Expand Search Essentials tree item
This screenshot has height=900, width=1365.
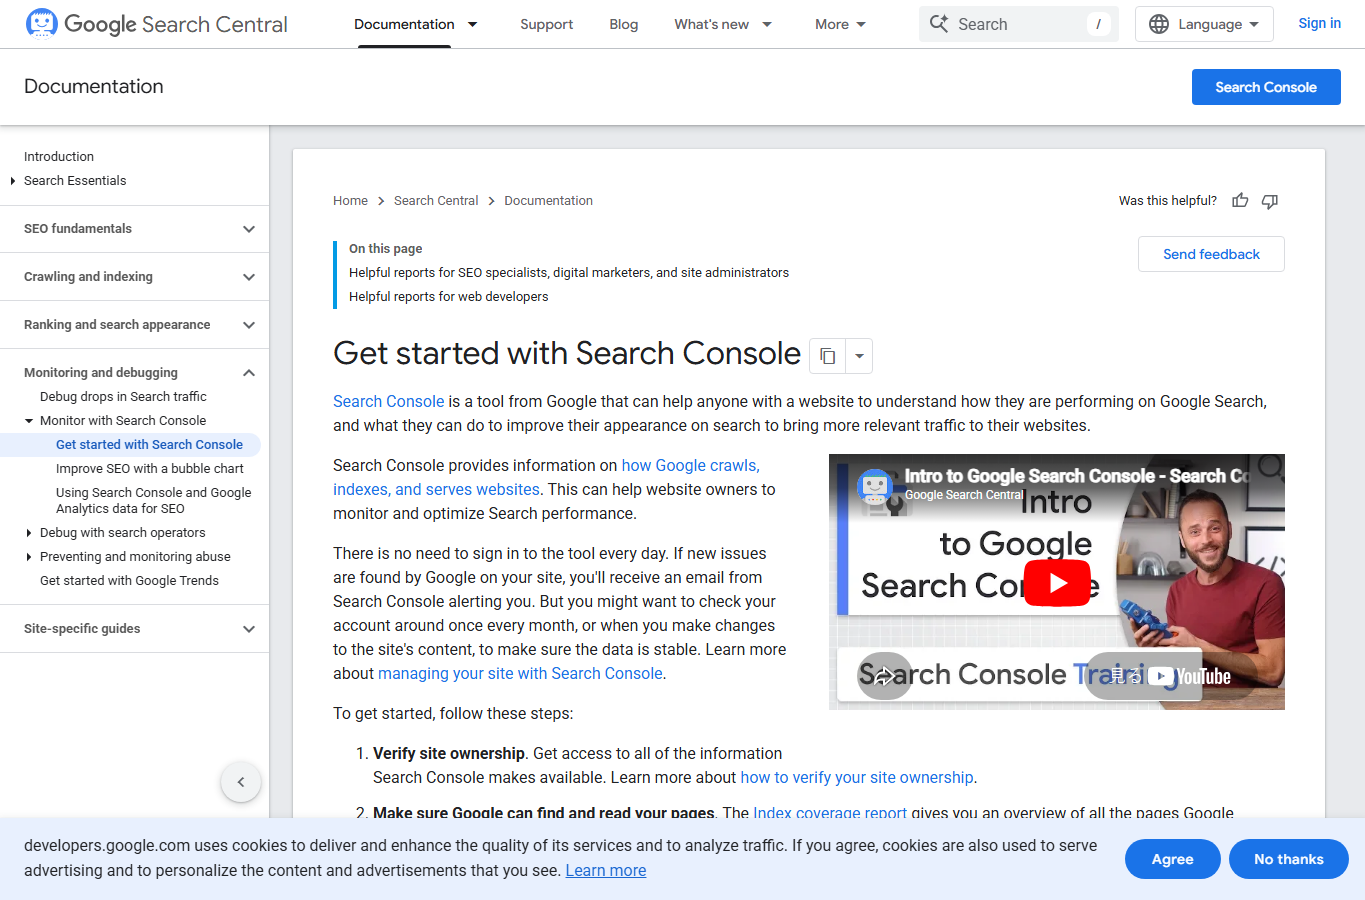13,181
